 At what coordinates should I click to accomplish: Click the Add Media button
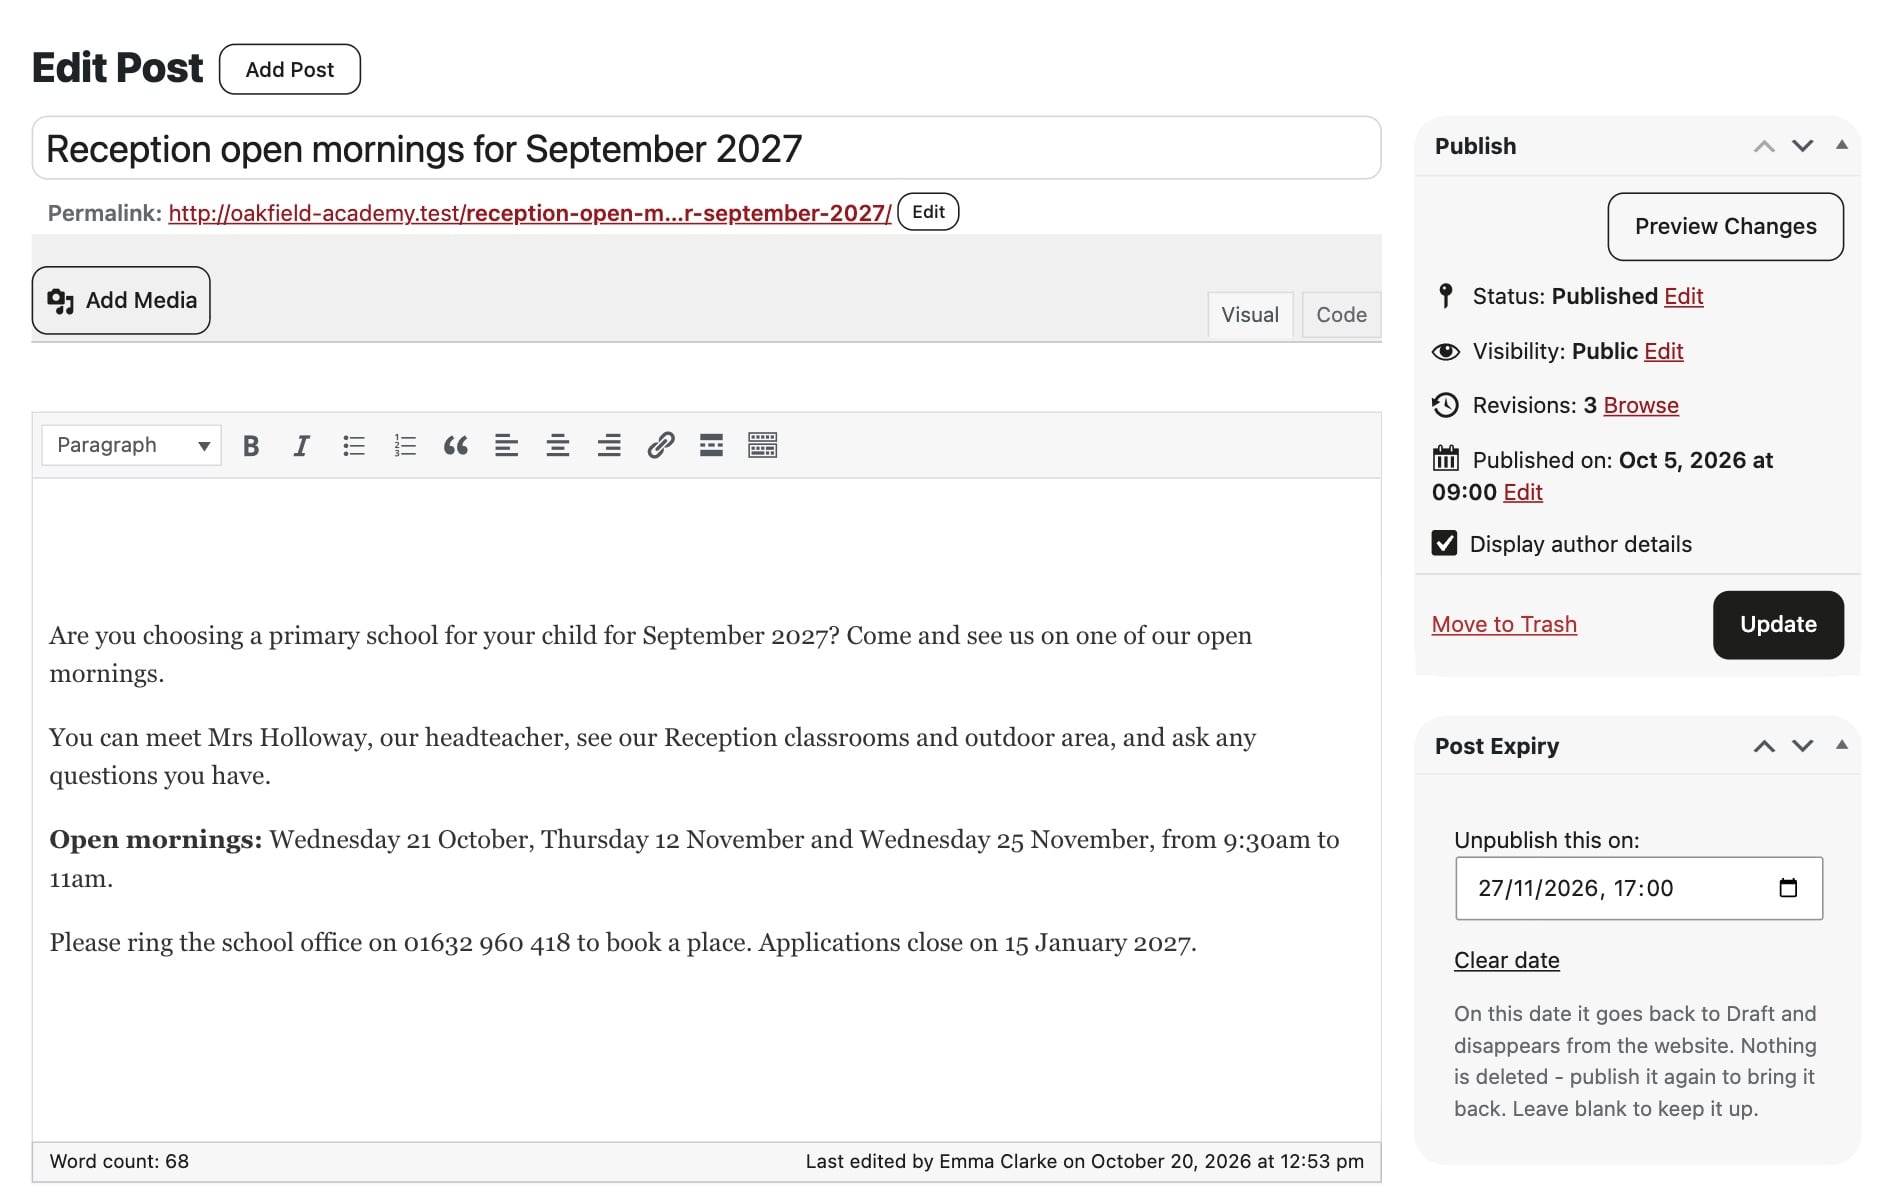point(121,300)
